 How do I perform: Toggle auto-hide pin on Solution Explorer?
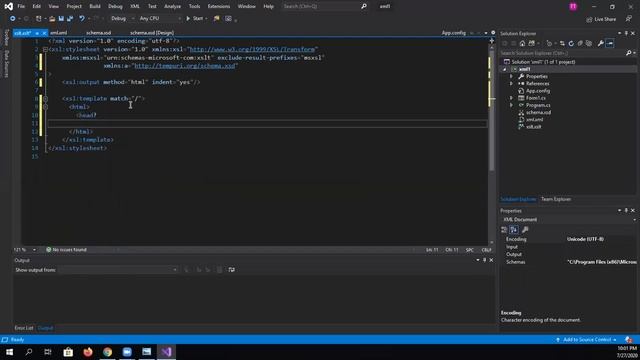point(626,33)
